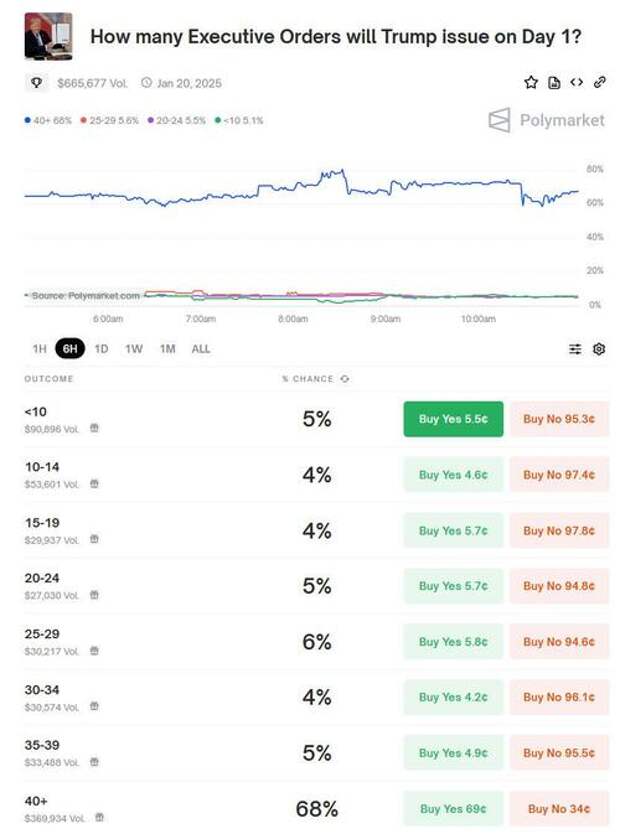Click the chart filter sliders icon

575,349
